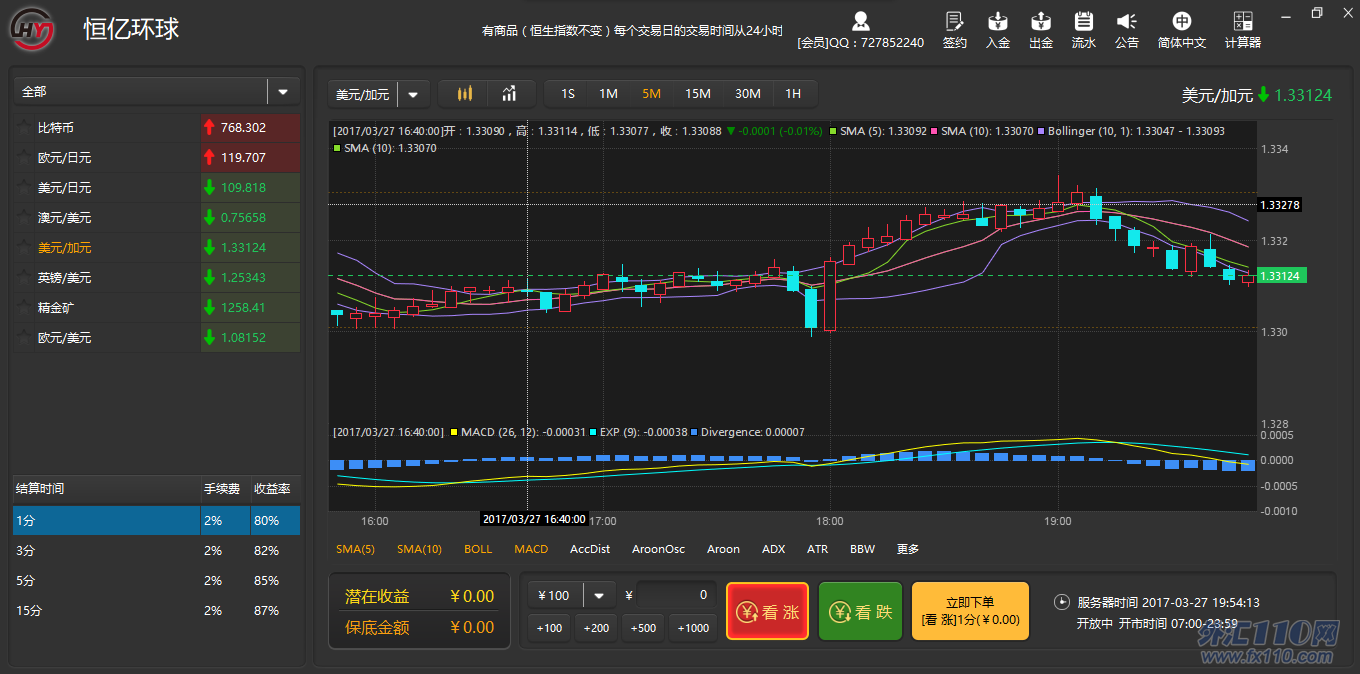This screenshot has height=674, width=1360.
Task: Click the 结算时间 column header
Action: (x=40, y=489)
